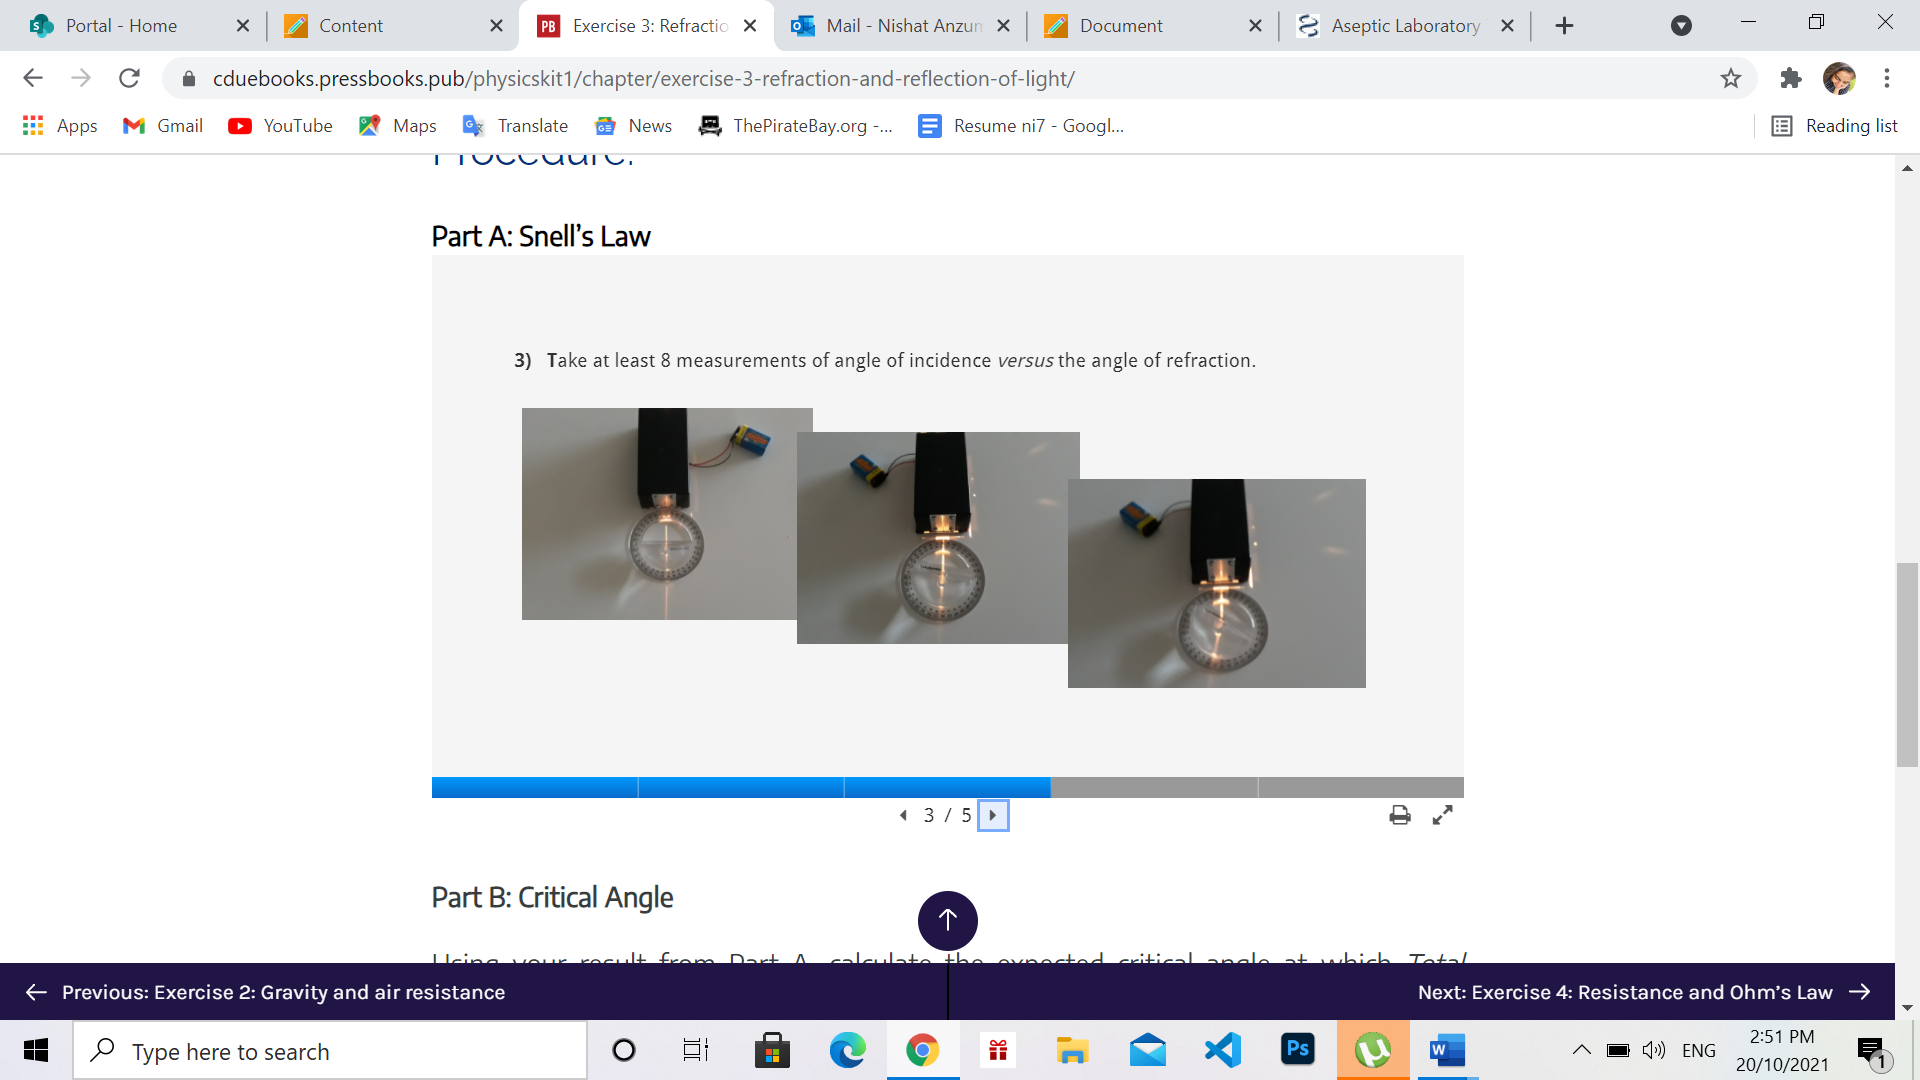The image size is (1920, 1080).
Task: Open YouTube bookmark
Action: [280, 126]
